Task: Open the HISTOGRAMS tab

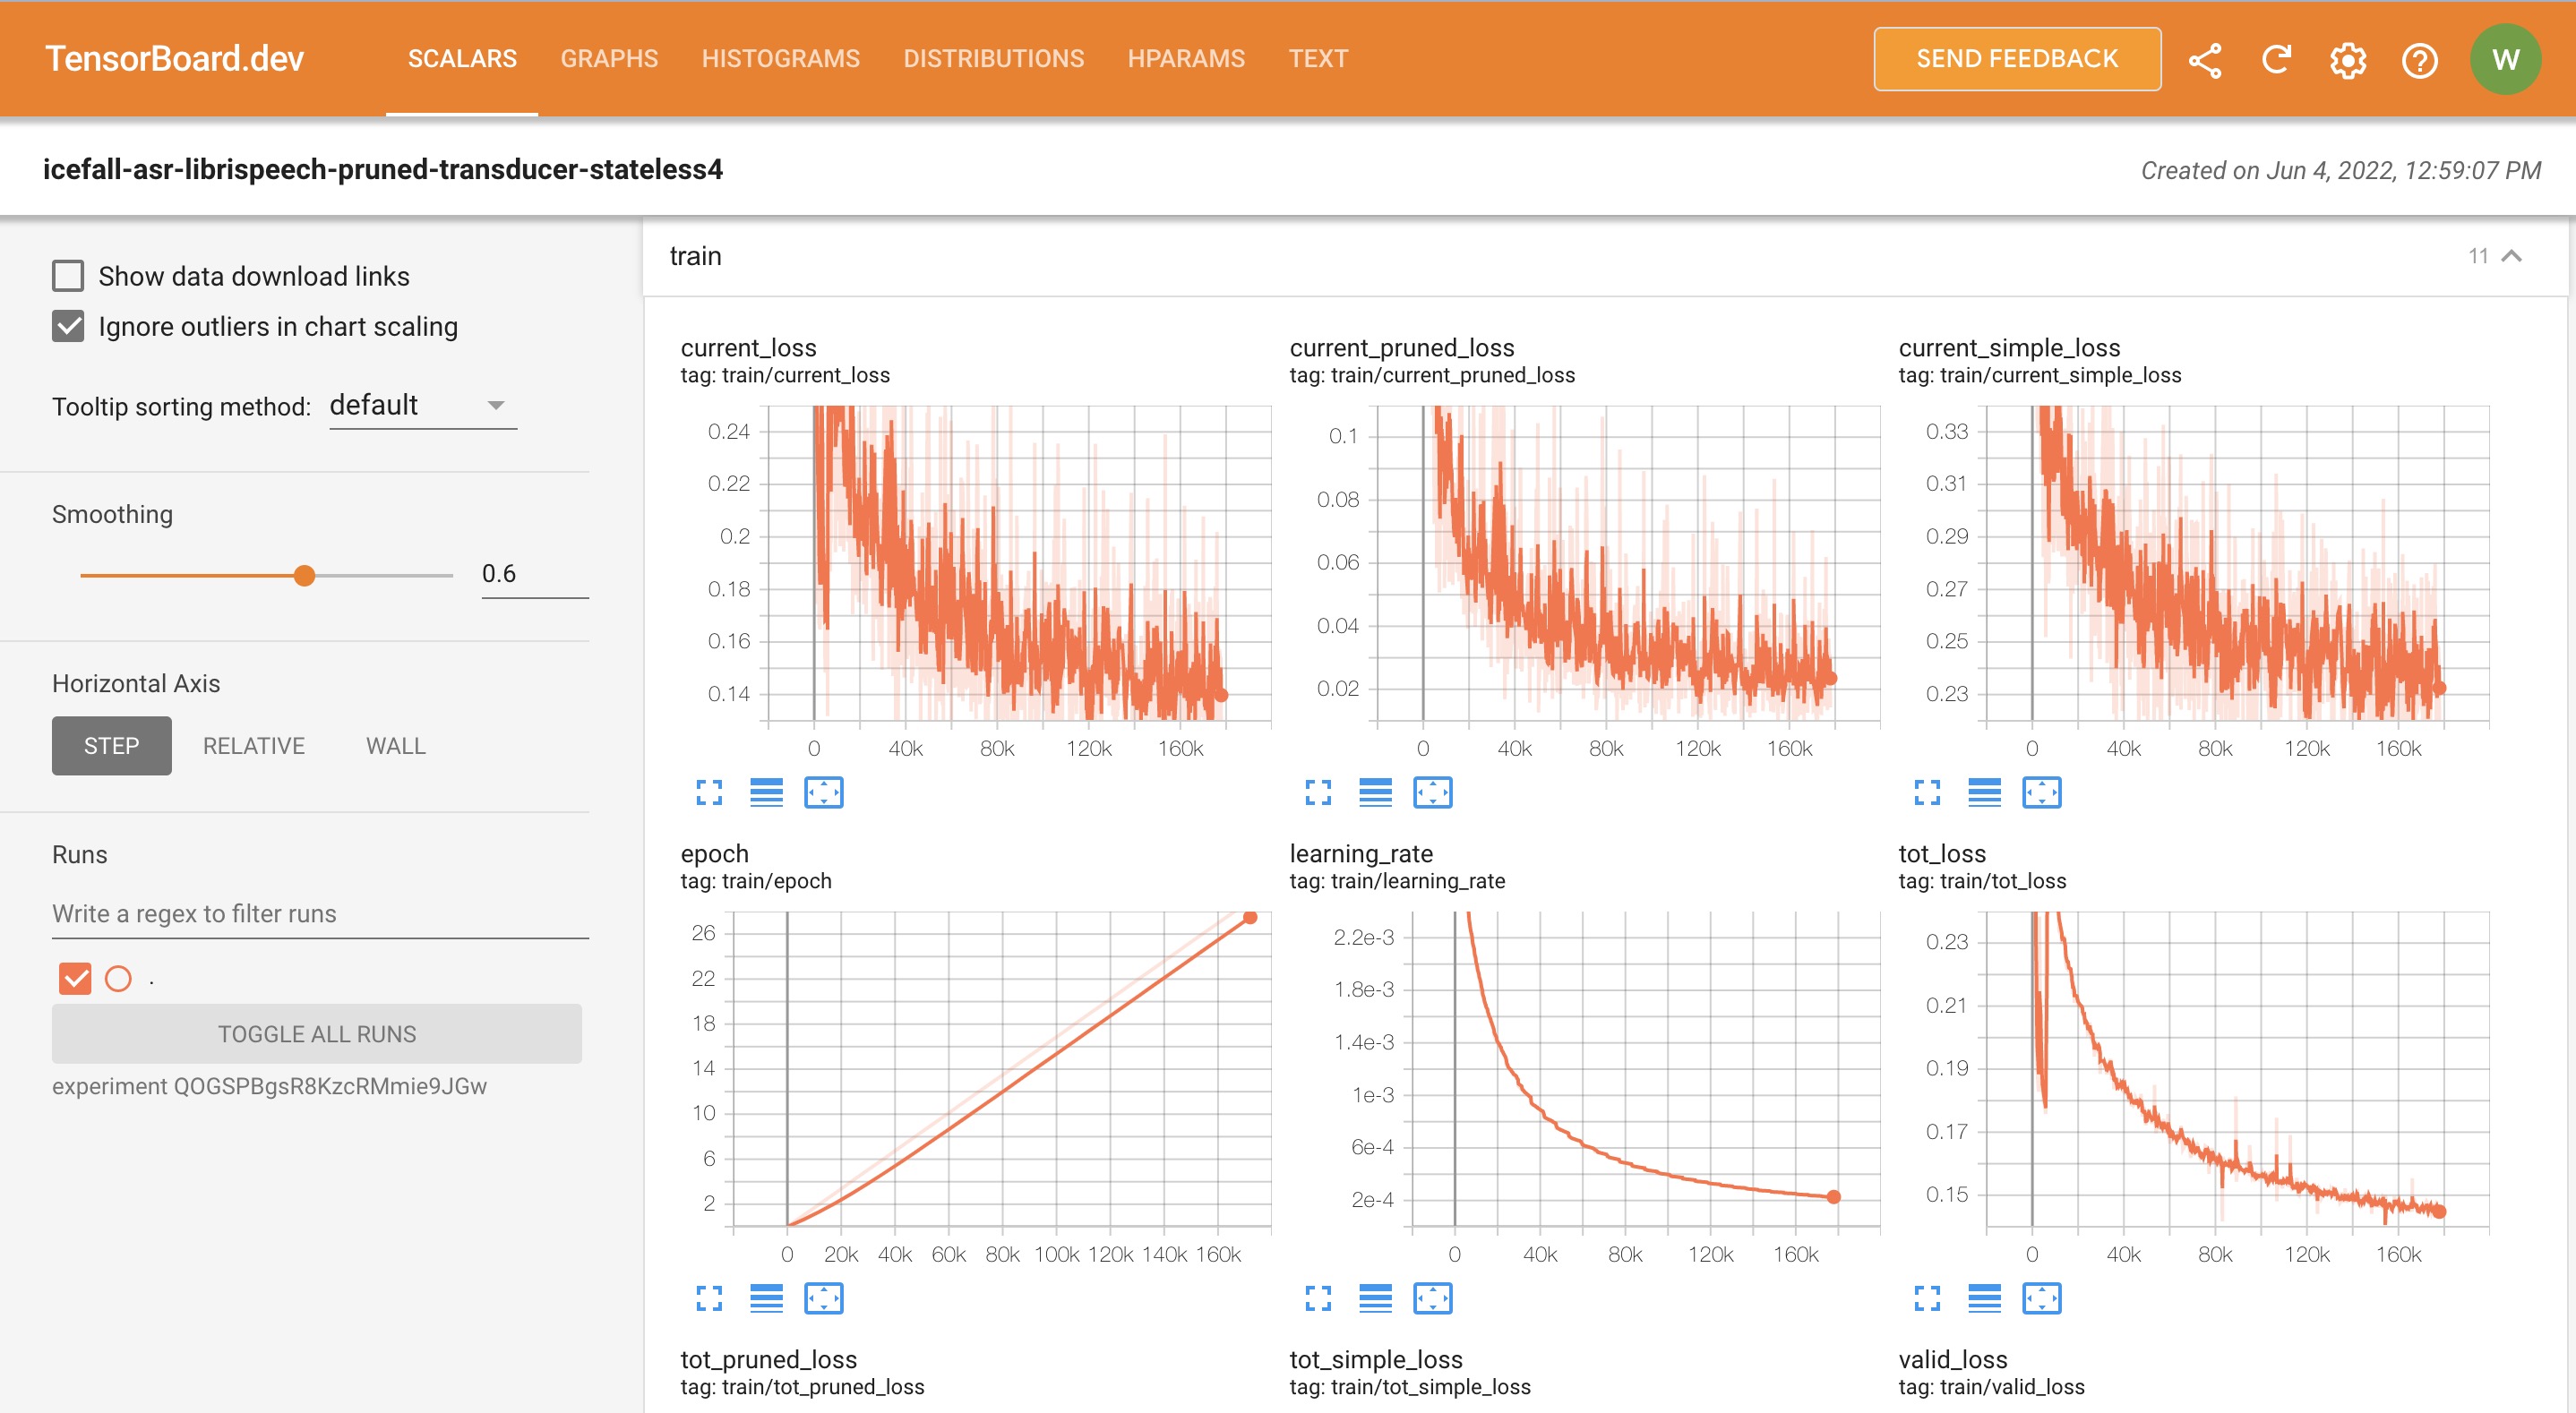Action: pos(781,58)
